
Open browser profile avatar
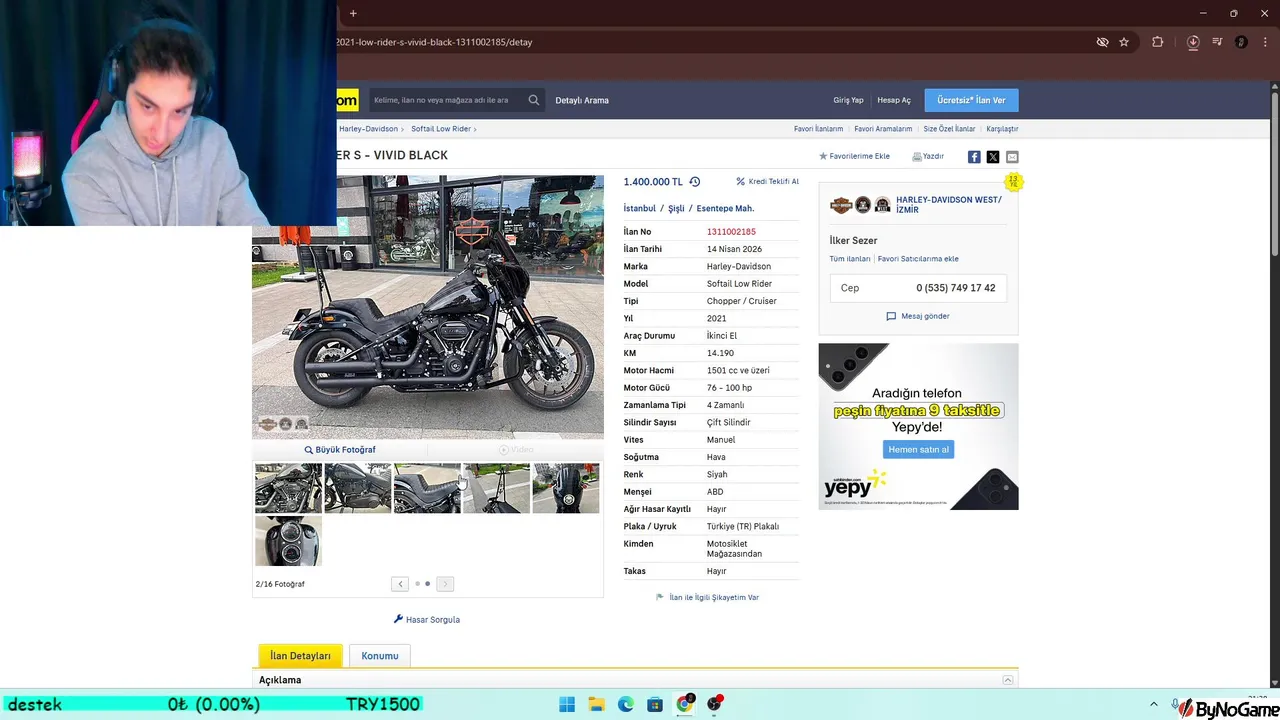[x=1241, y=42]
